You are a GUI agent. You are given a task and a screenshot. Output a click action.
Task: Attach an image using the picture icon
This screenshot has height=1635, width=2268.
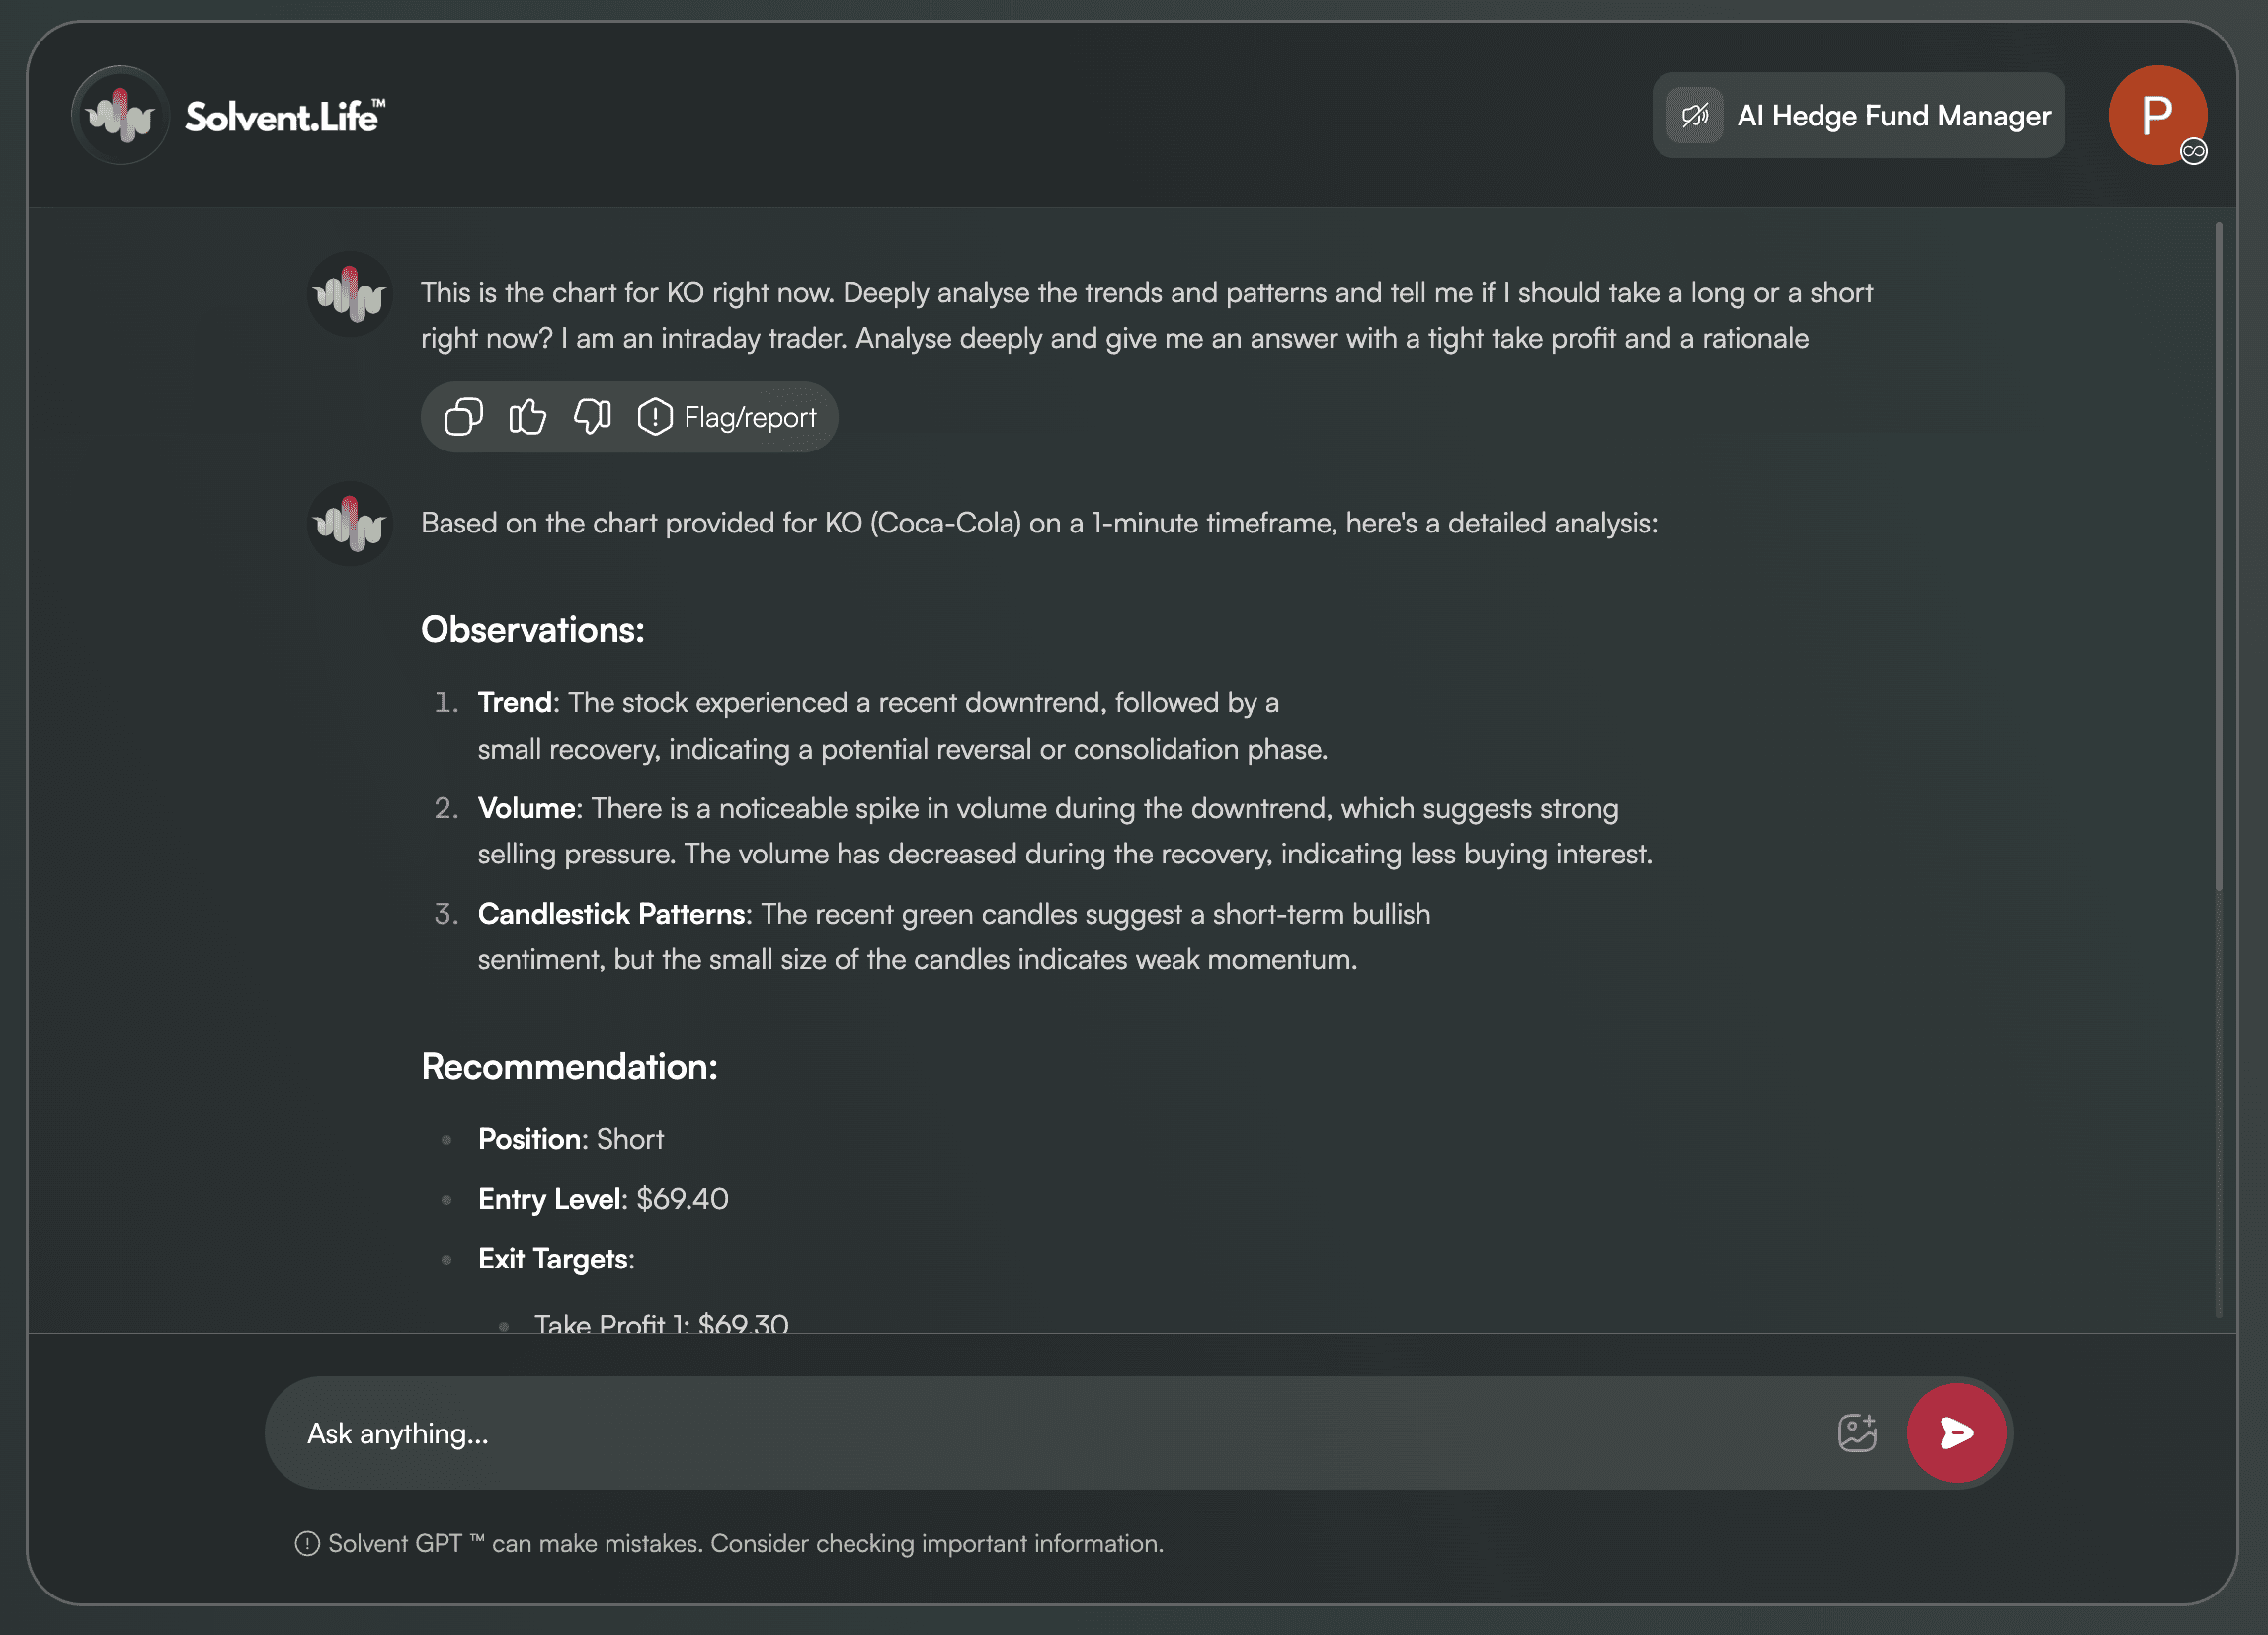[x=1857, y=1432]
